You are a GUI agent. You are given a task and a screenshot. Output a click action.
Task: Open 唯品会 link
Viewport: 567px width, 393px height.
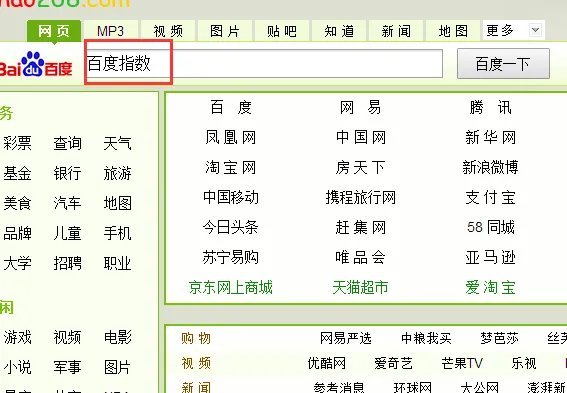pos(360,257)
